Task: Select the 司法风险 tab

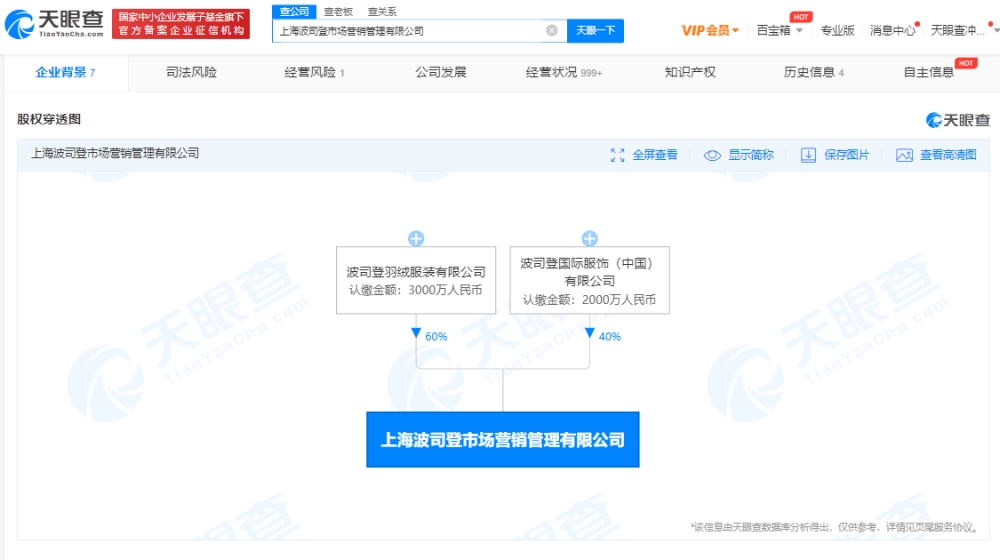Action: pyautogui.click(x=191, y=72)
